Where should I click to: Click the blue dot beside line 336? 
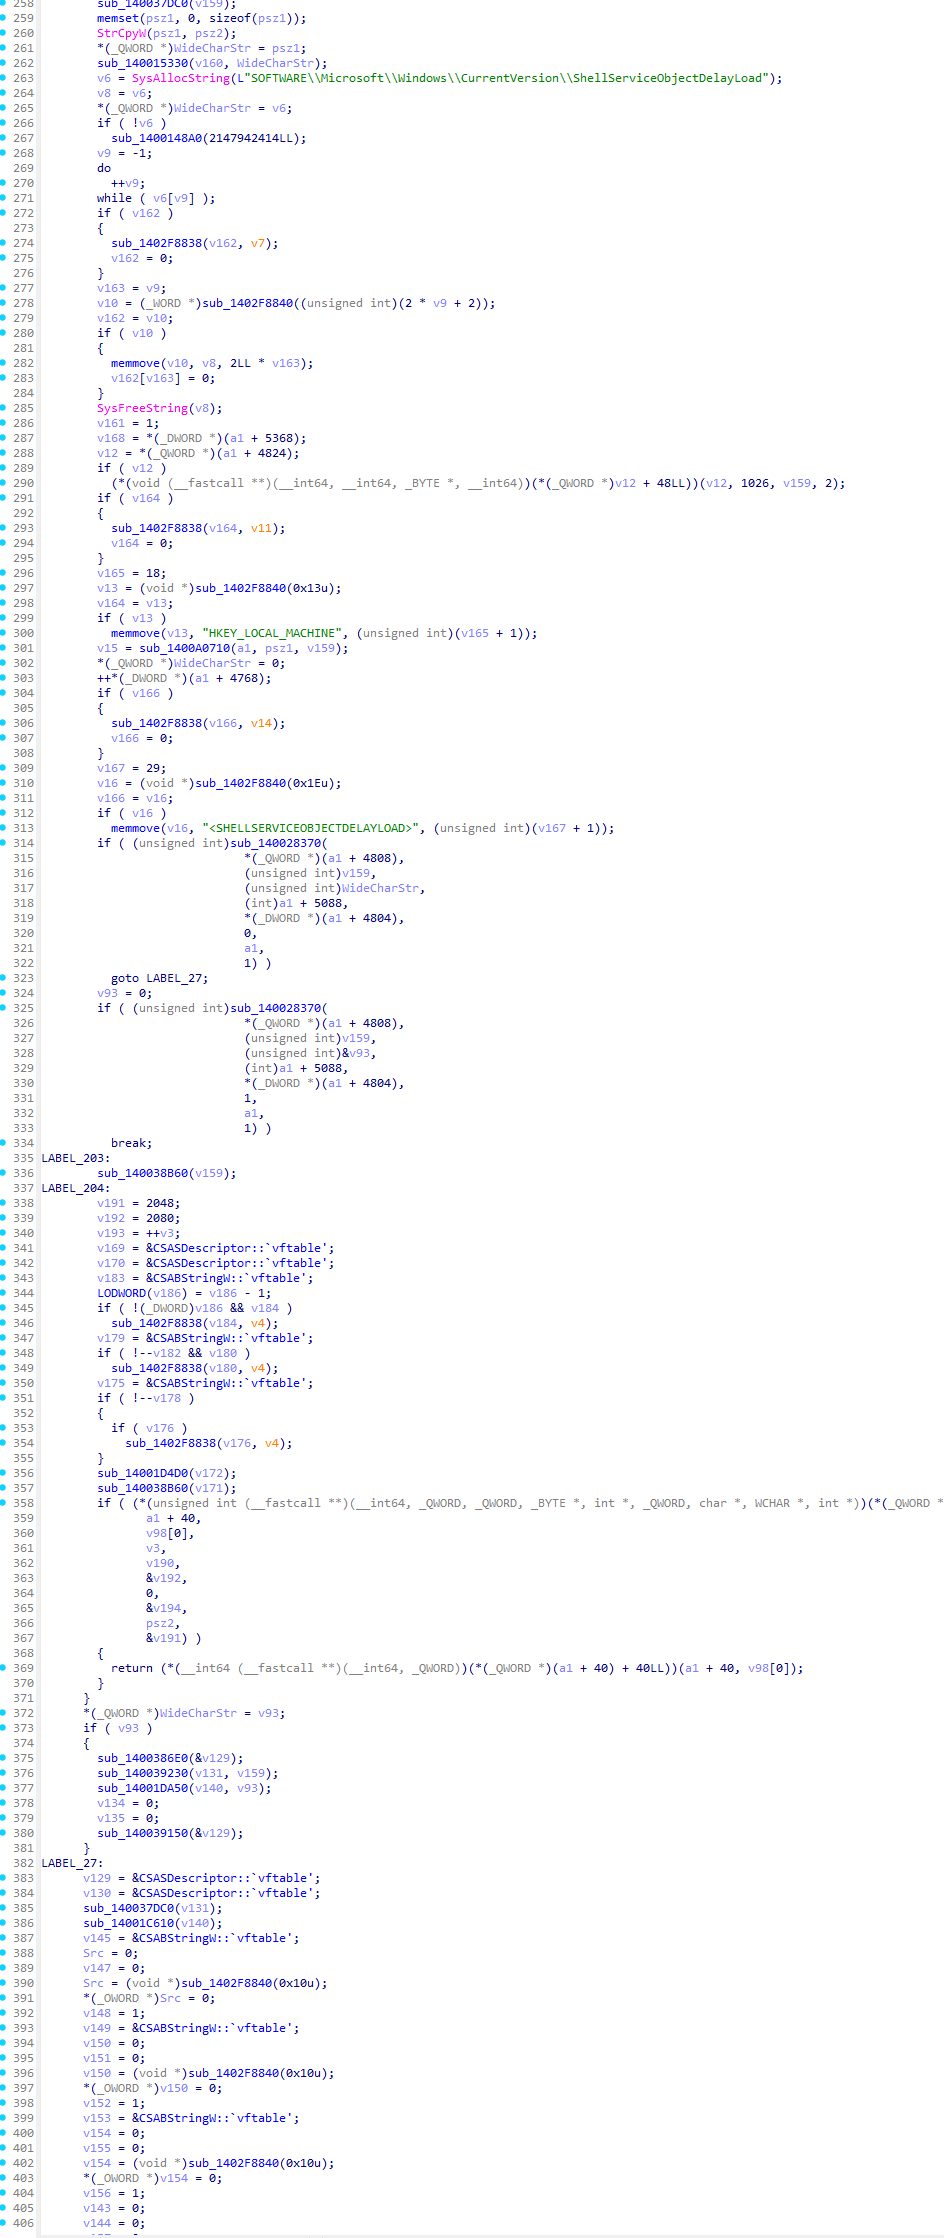coord(4,1173)
